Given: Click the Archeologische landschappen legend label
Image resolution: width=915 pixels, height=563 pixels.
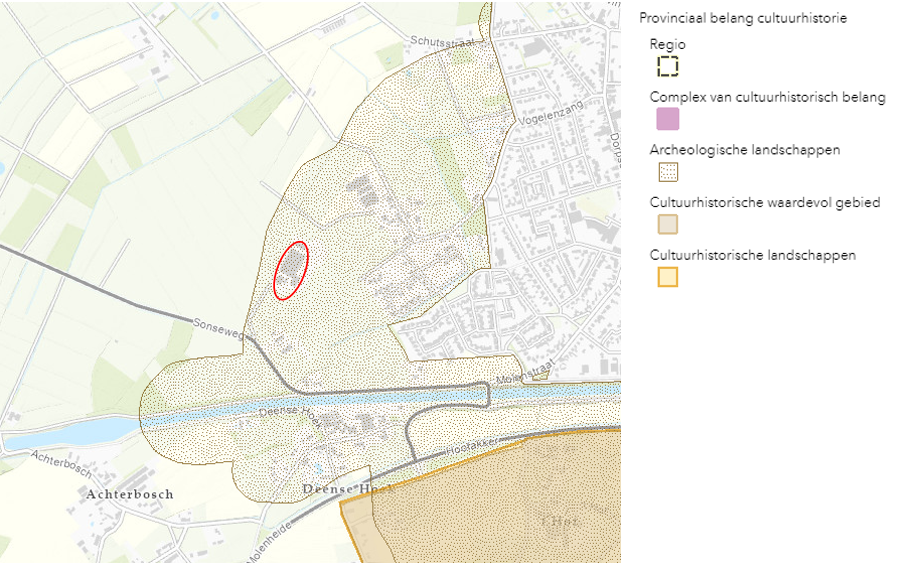Looking at the screenshot, I should tap(745, 150).
